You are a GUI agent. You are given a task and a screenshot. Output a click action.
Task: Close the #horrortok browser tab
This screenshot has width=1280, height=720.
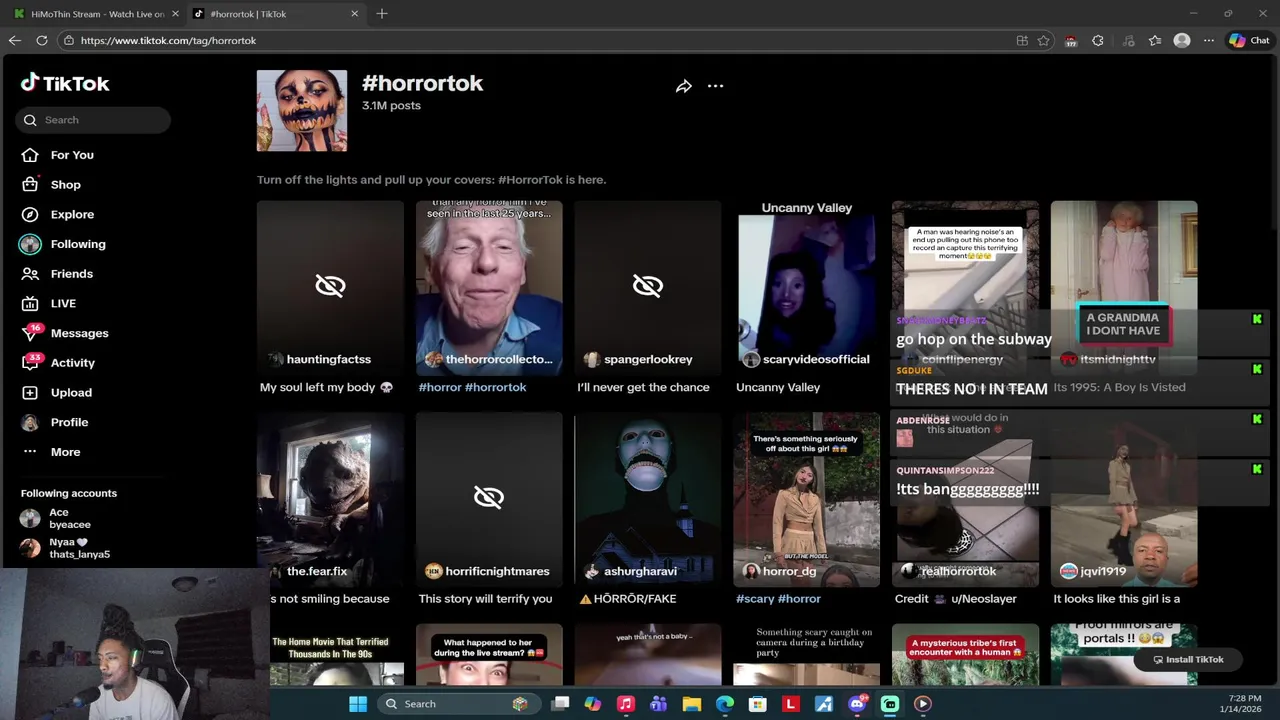[354, 14]
